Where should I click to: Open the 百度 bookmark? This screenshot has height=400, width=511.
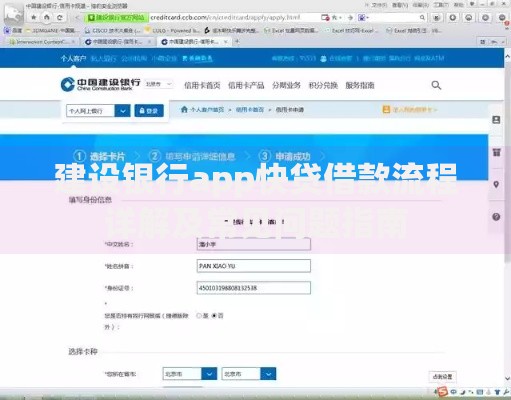[x=13, y=30]
